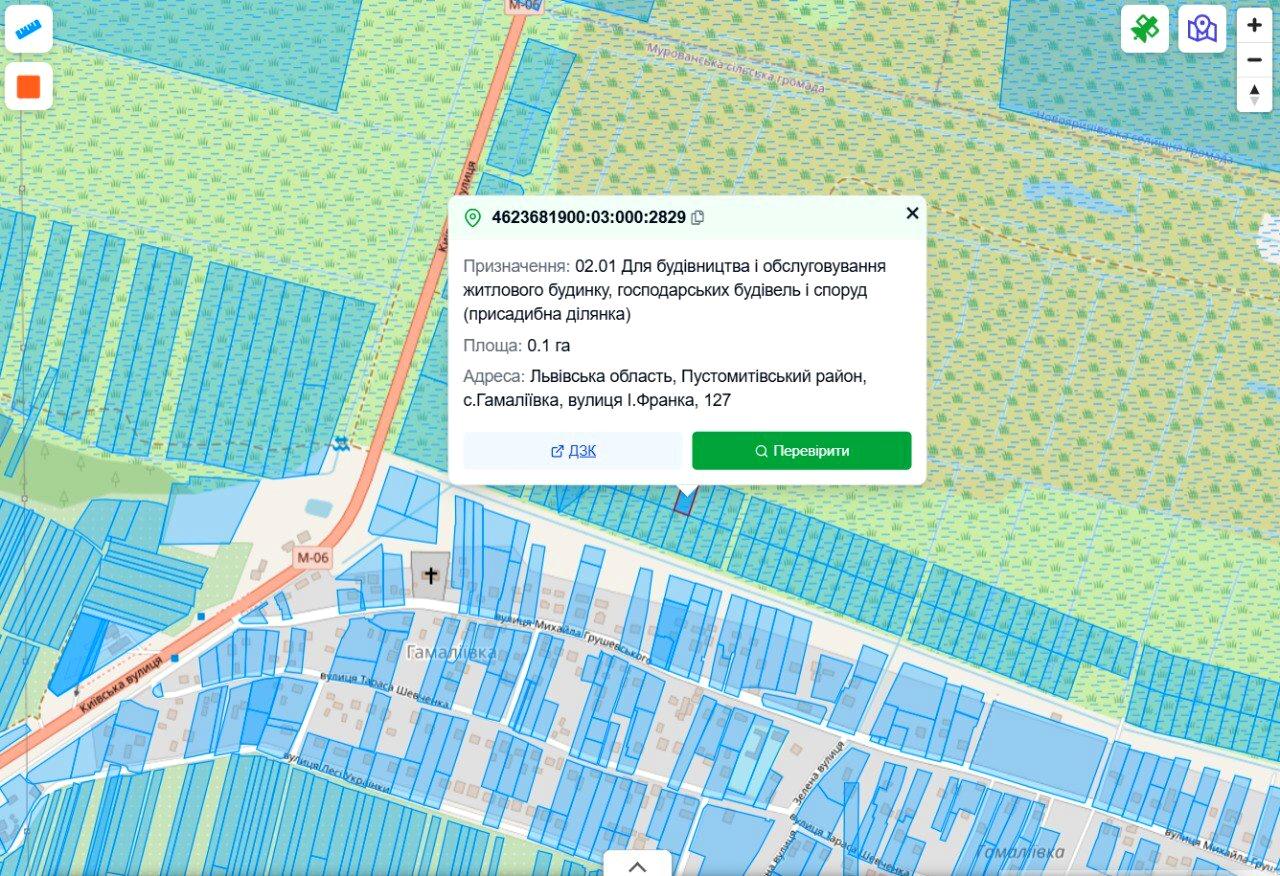Click the church cross marker
This screenshot has height=876, width=1280.
coord(431,576)
